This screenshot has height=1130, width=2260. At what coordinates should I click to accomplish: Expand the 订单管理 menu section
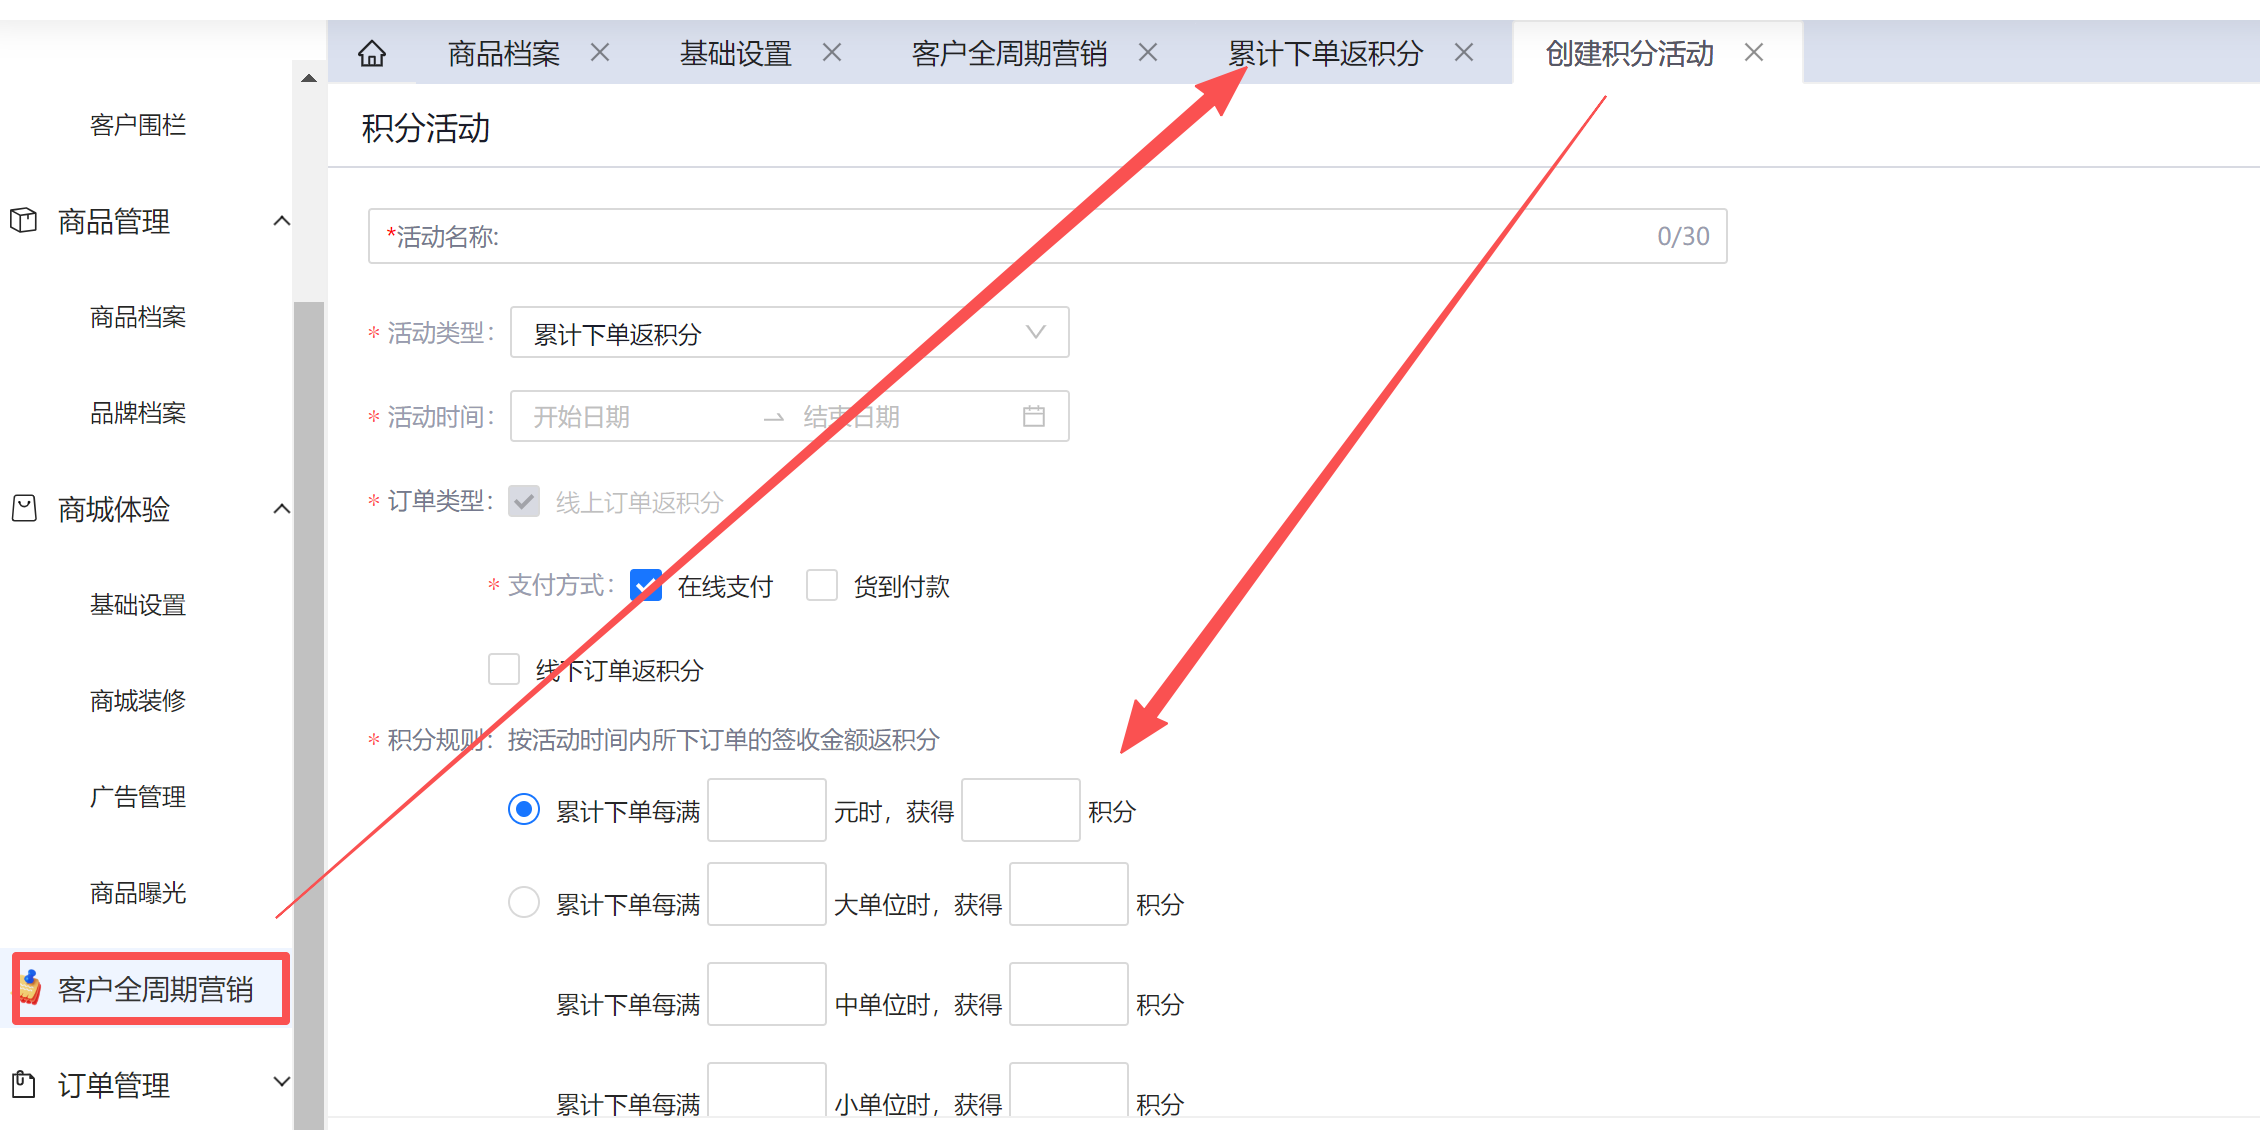point(282,1082)
